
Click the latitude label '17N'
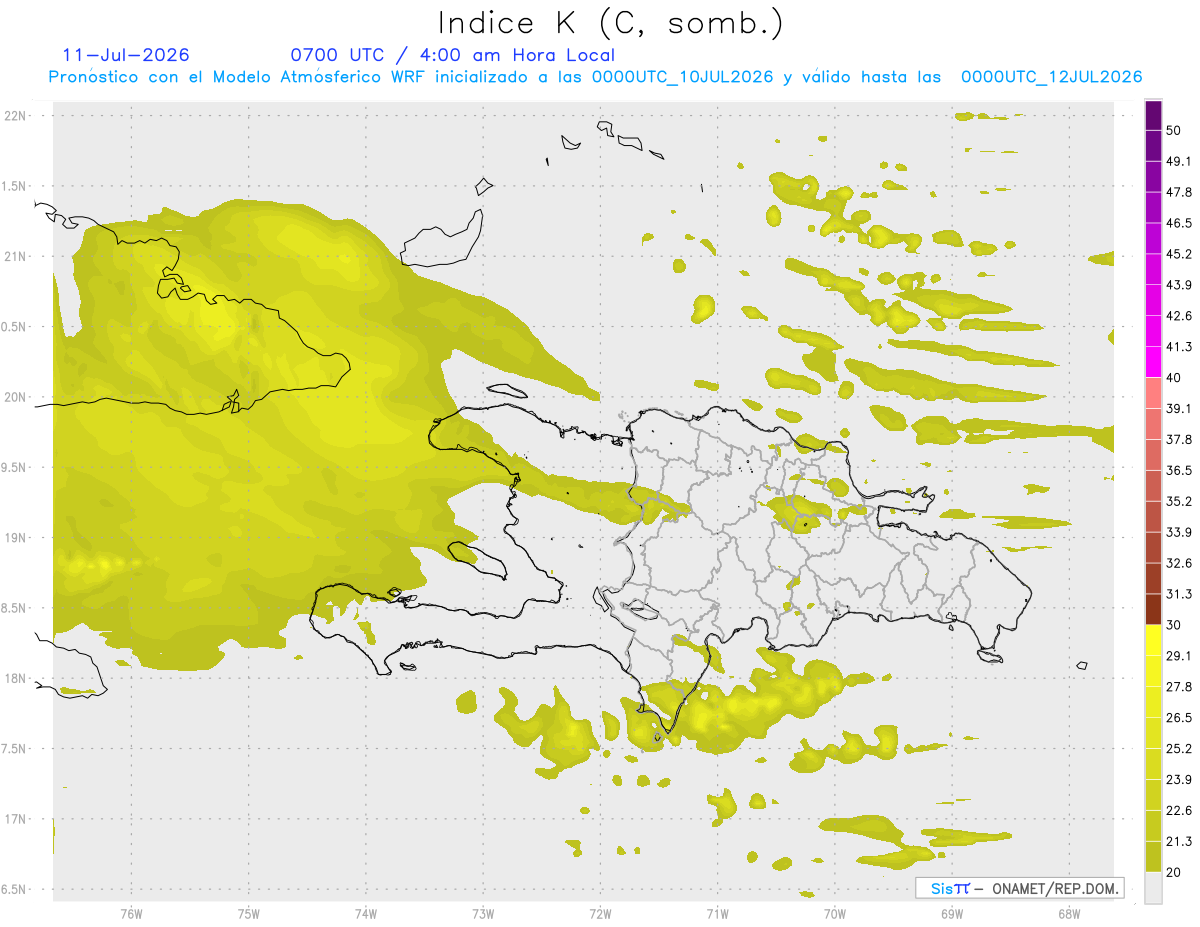(x=14, y=820)
